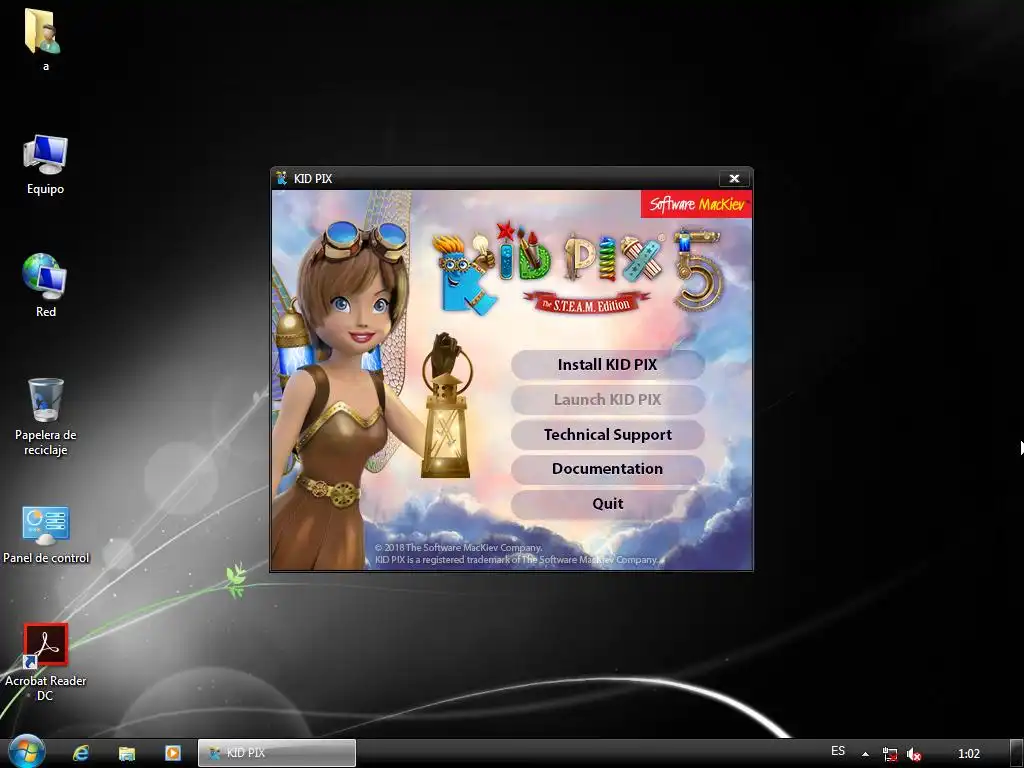Click the ES language indicator
Viewport: 1024px width, 768px height.
pos(838,751)
